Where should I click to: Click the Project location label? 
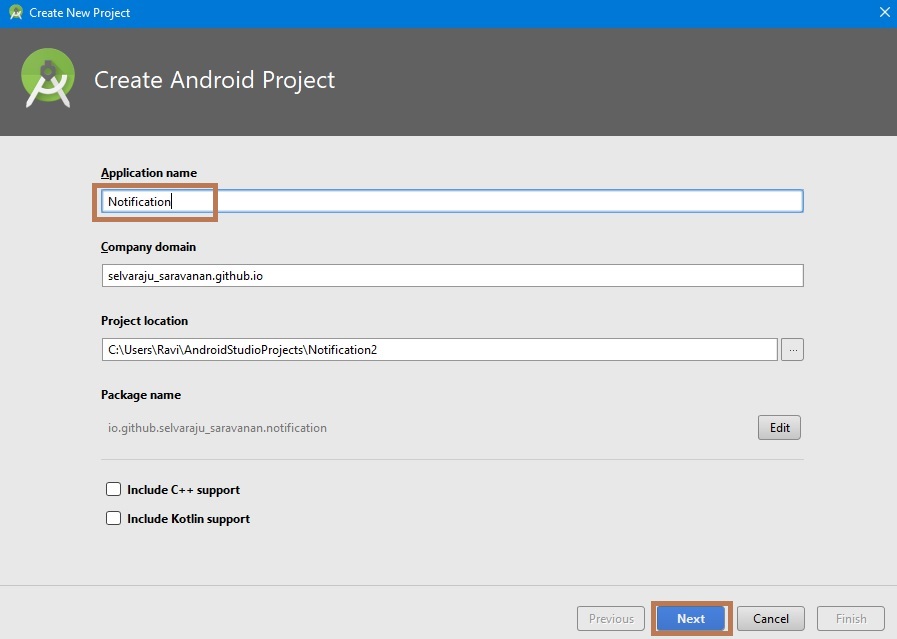(x=144, y=321)
